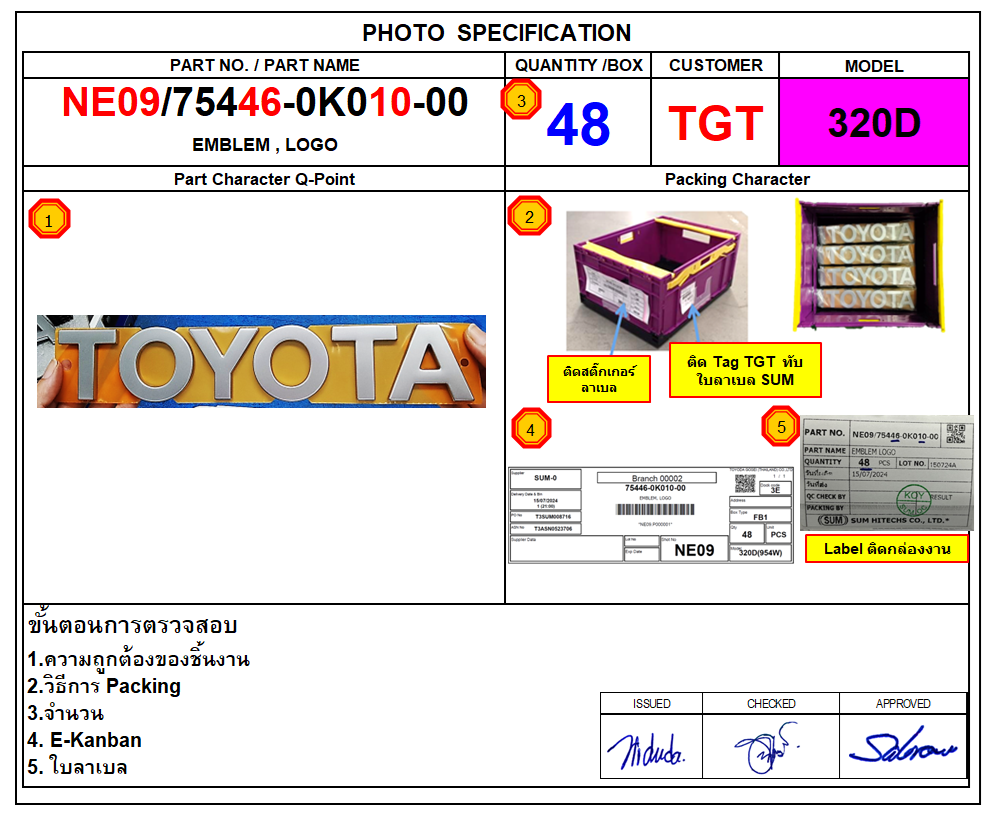This screenshot has height=821, width=997.
Task: Open the top-view photo of packed emblems
Action: click(x=869, y=265)
